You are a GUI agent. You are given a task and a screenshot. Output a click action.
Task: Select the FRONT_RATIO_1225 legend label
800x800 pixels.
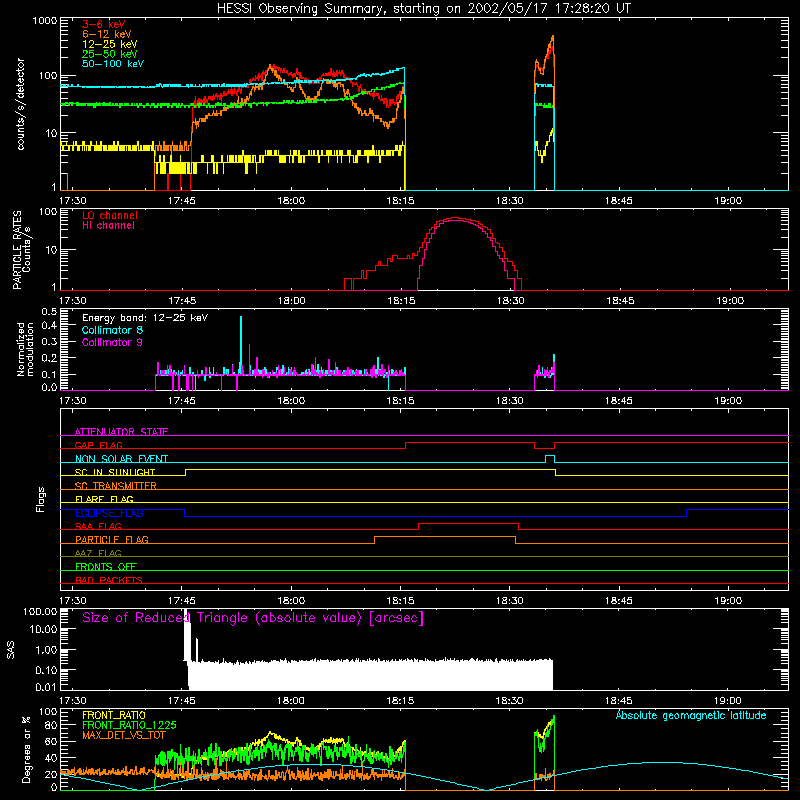click(x=129, y=725)
